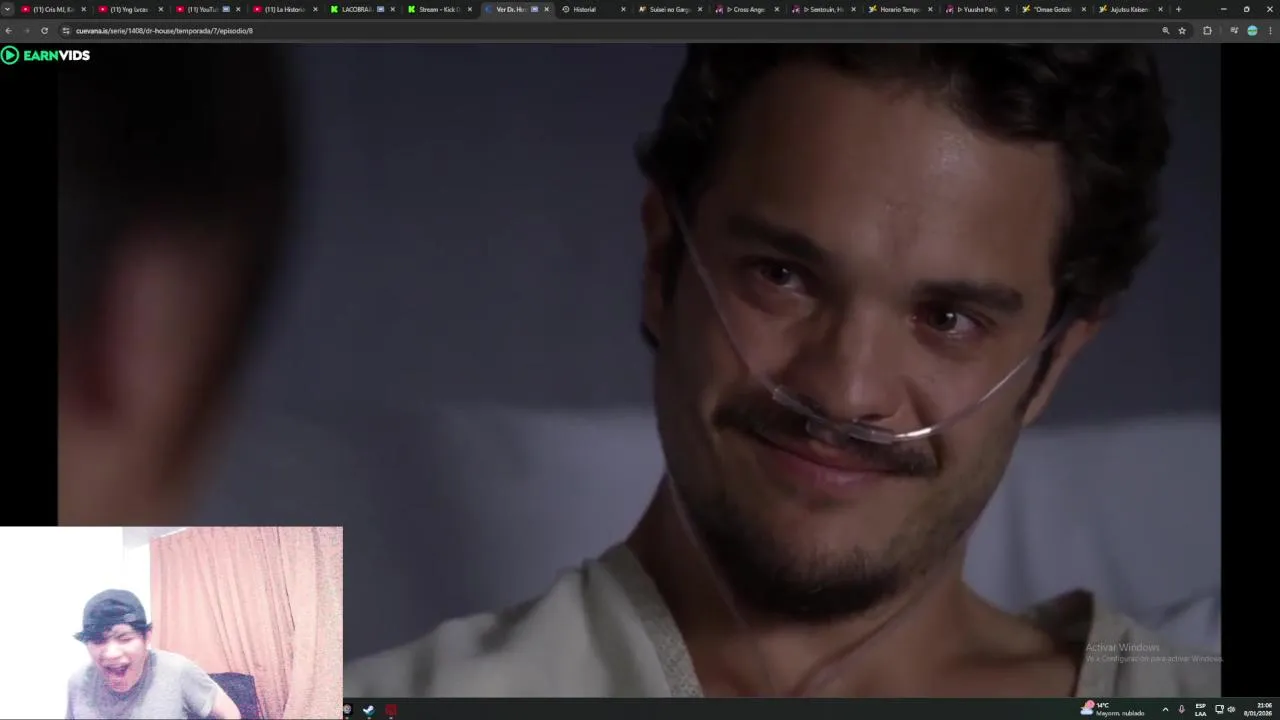Close the Cross Ange tab

[x=776, y=9]
